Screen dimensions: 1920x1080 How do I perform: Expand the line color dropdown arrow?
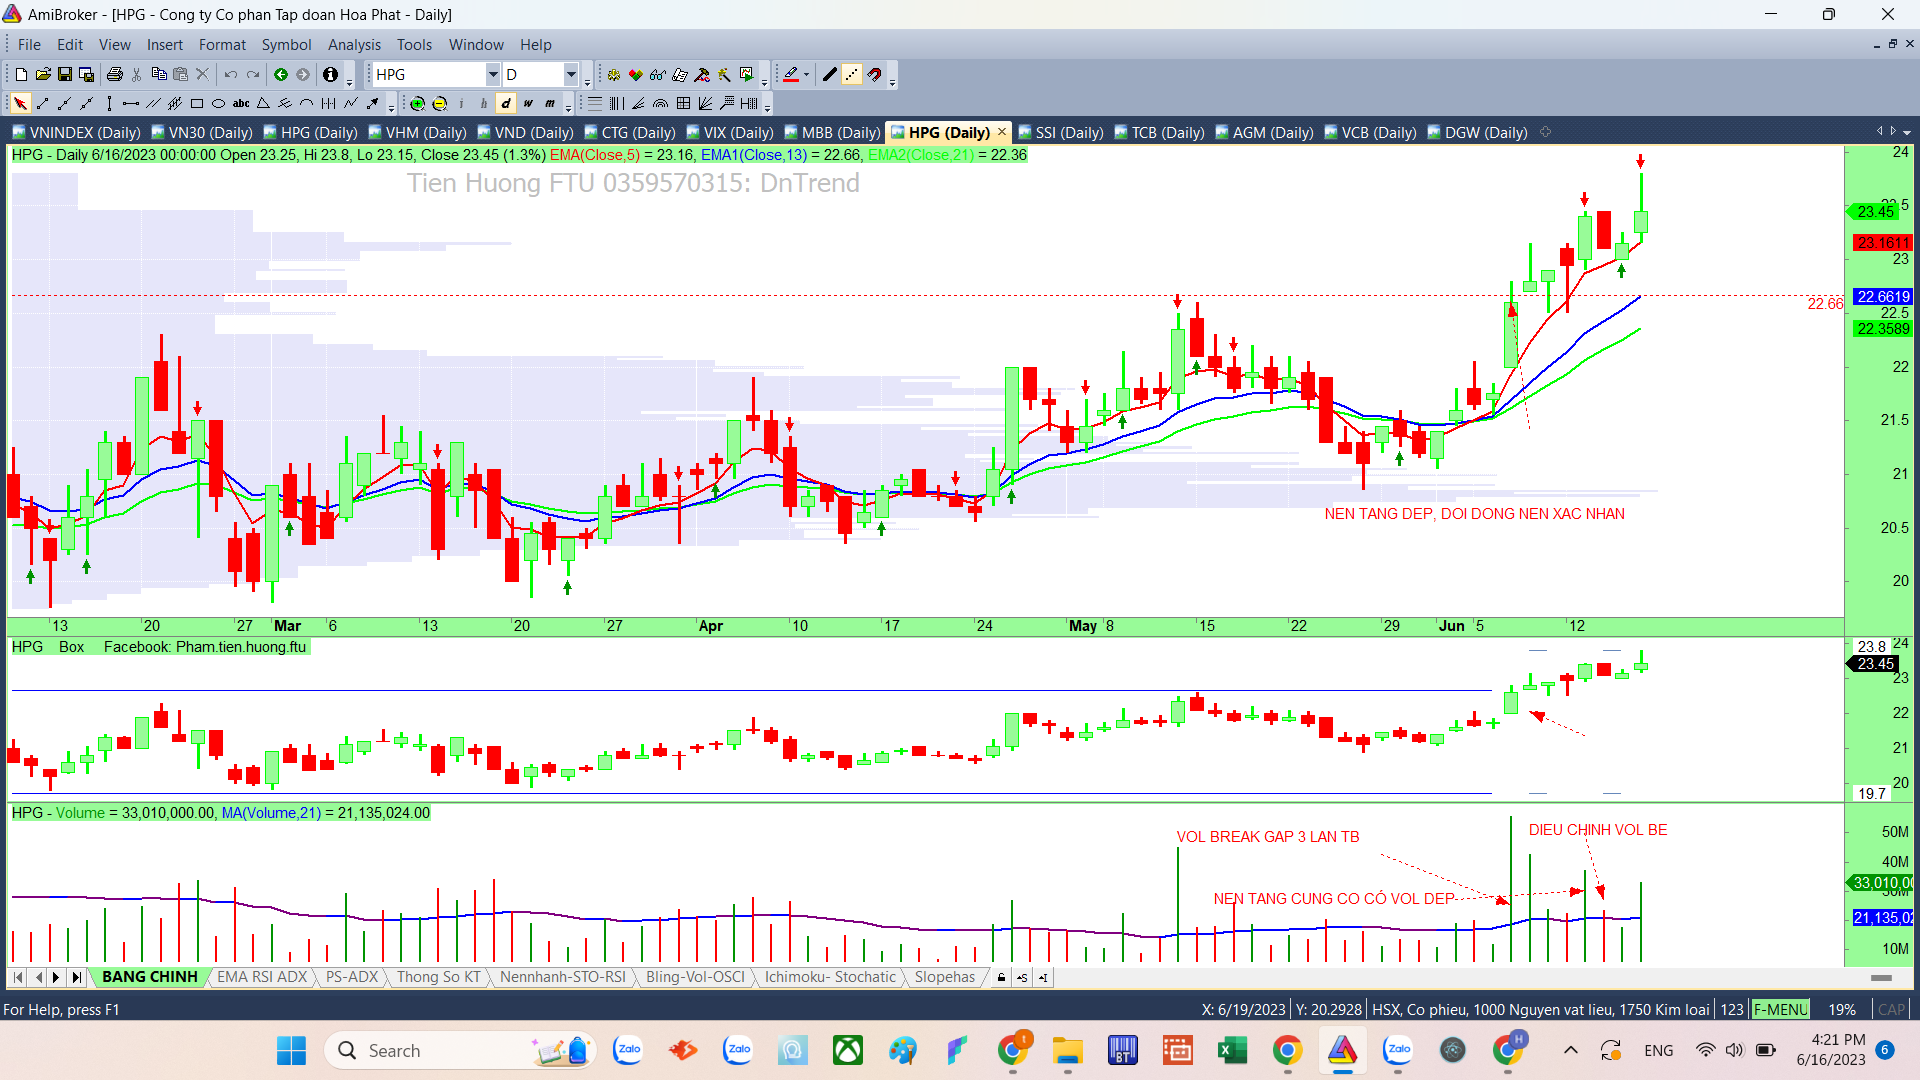[x=806, y=74]
